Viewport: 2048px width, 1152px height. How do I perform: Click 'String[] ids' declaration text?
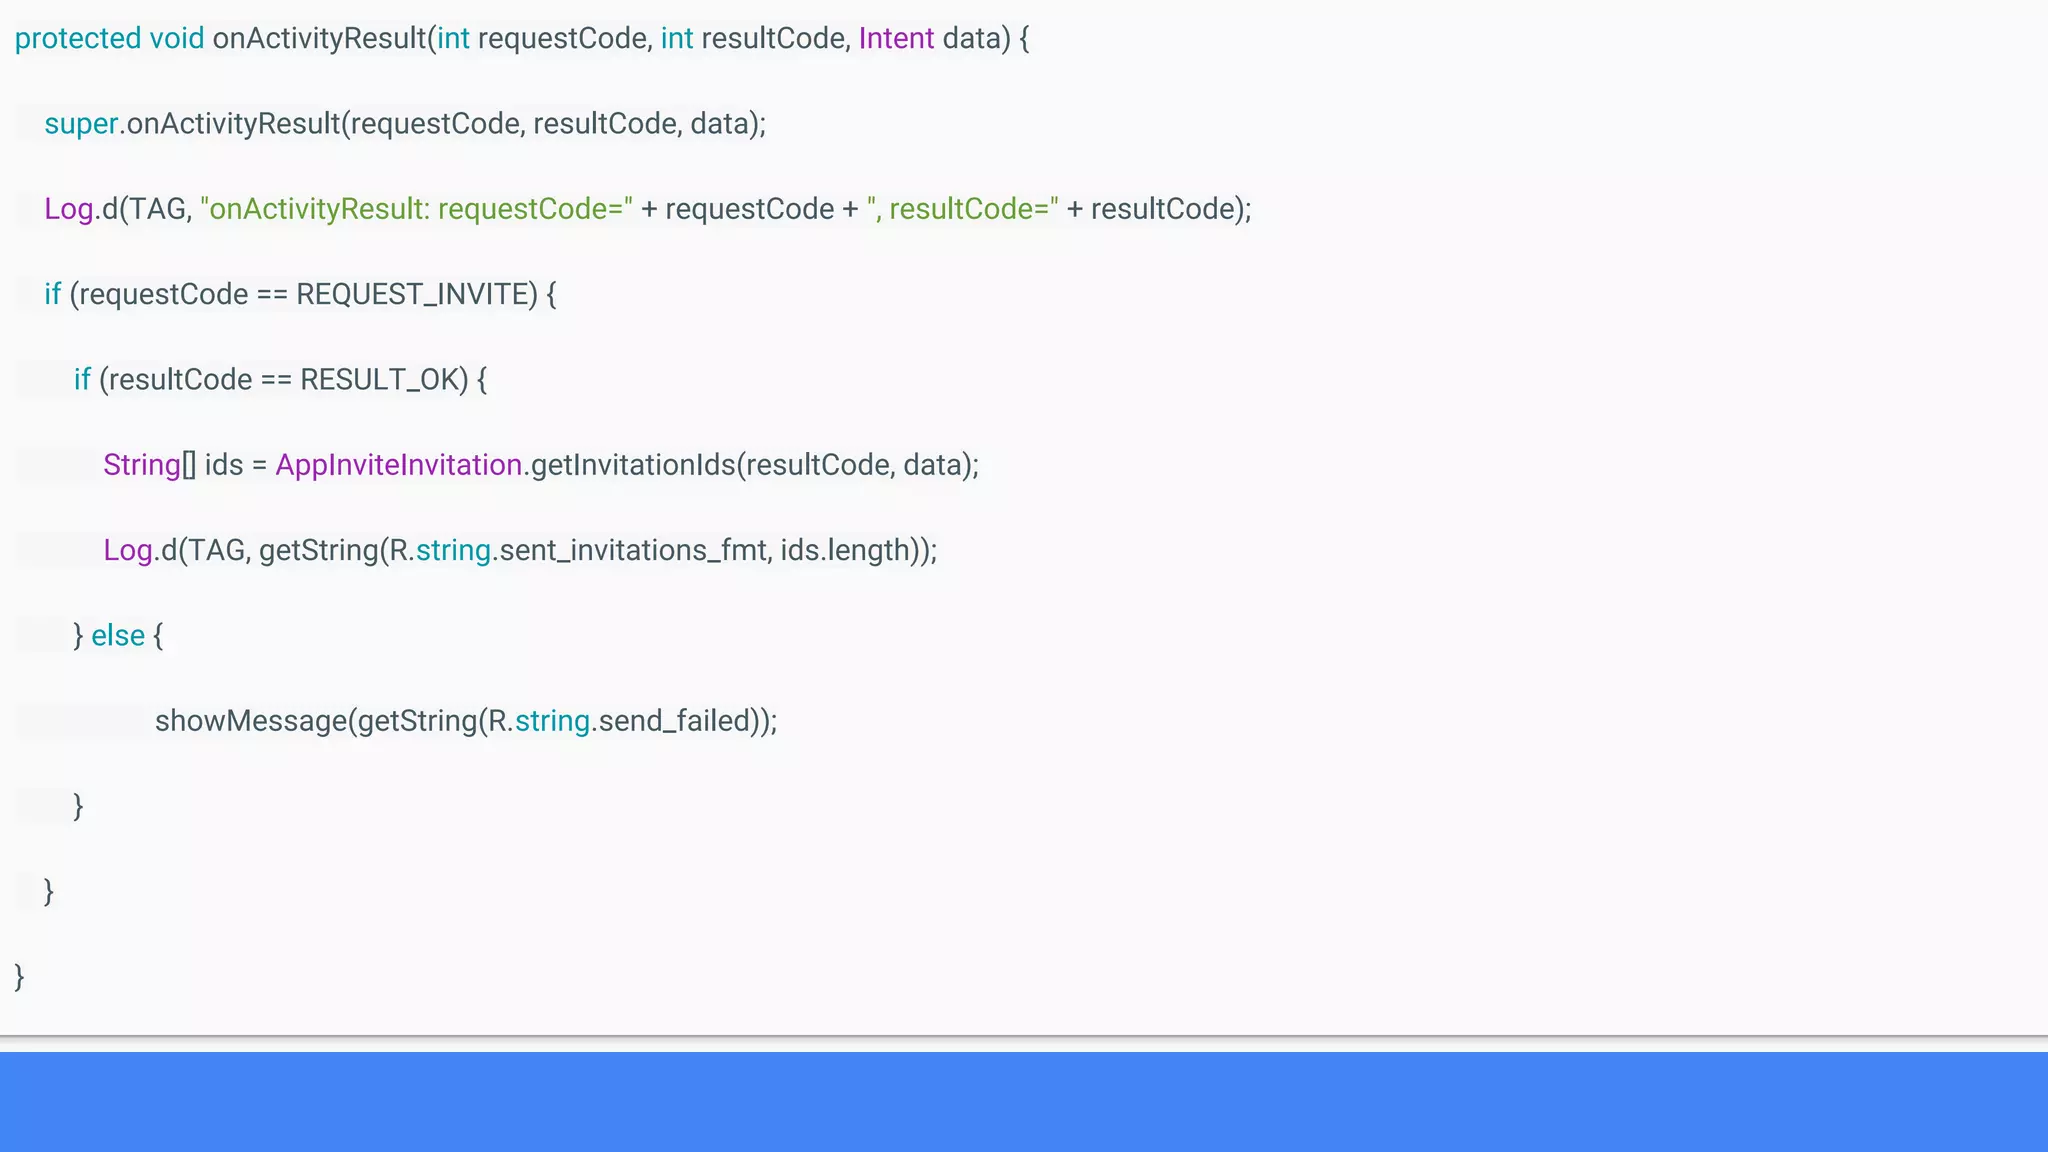pos(173,465)
